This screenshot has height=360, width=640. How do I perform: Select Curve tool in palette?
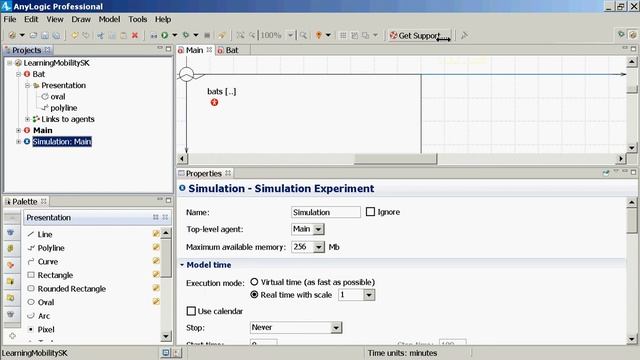point(47,262)
